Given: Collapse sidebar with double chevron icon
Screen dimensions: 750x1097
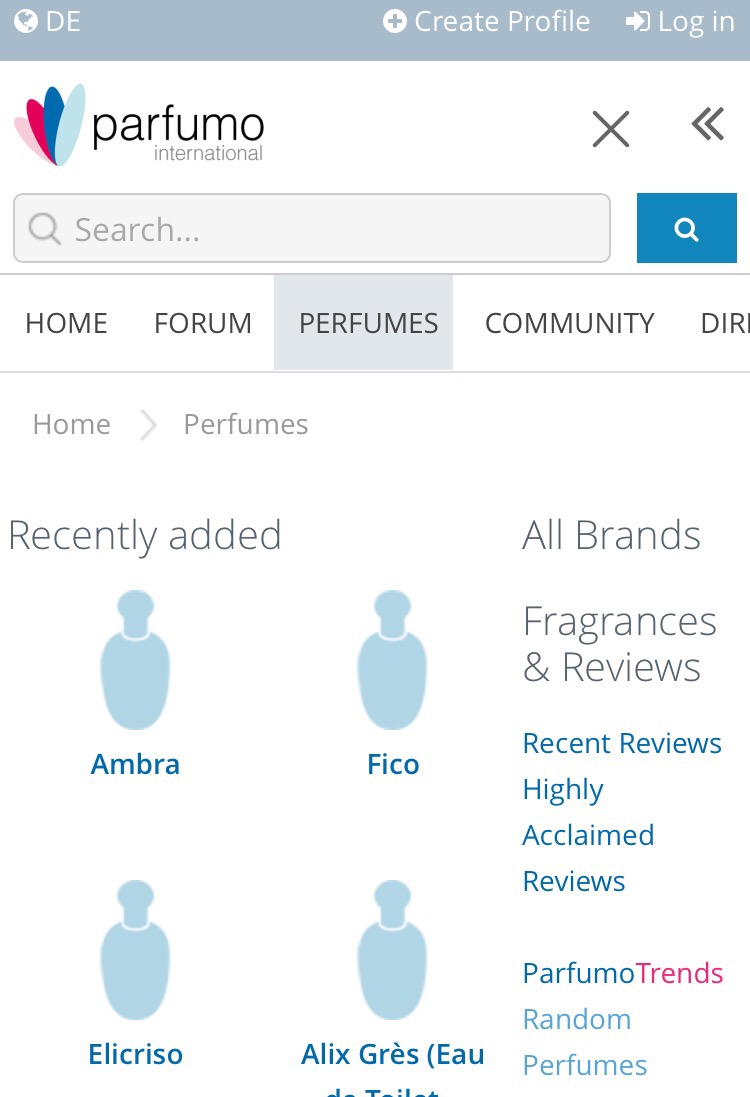Looking at the screenshot, I should pyautogui.click(x=707, y=126).
